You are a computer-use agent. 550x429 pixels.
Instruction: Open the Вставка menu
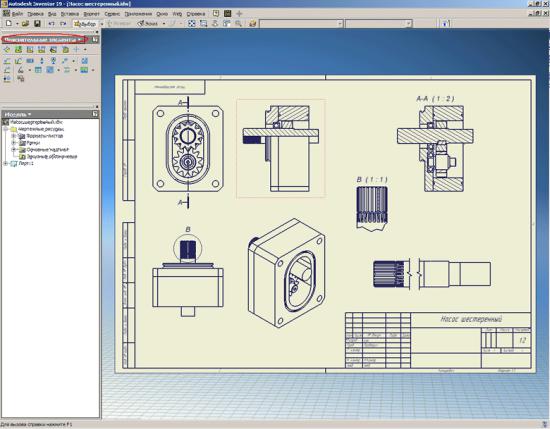coord(69,14)
